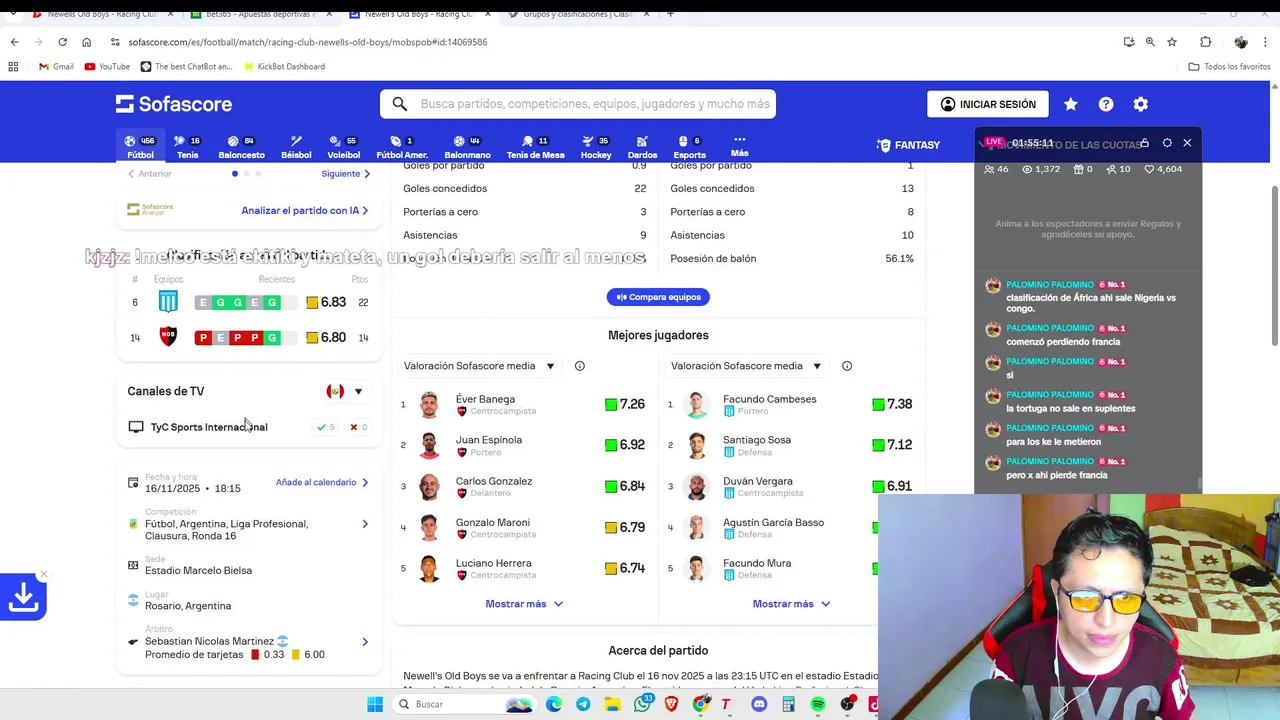Reload the page with browser refresh icon

62,42
